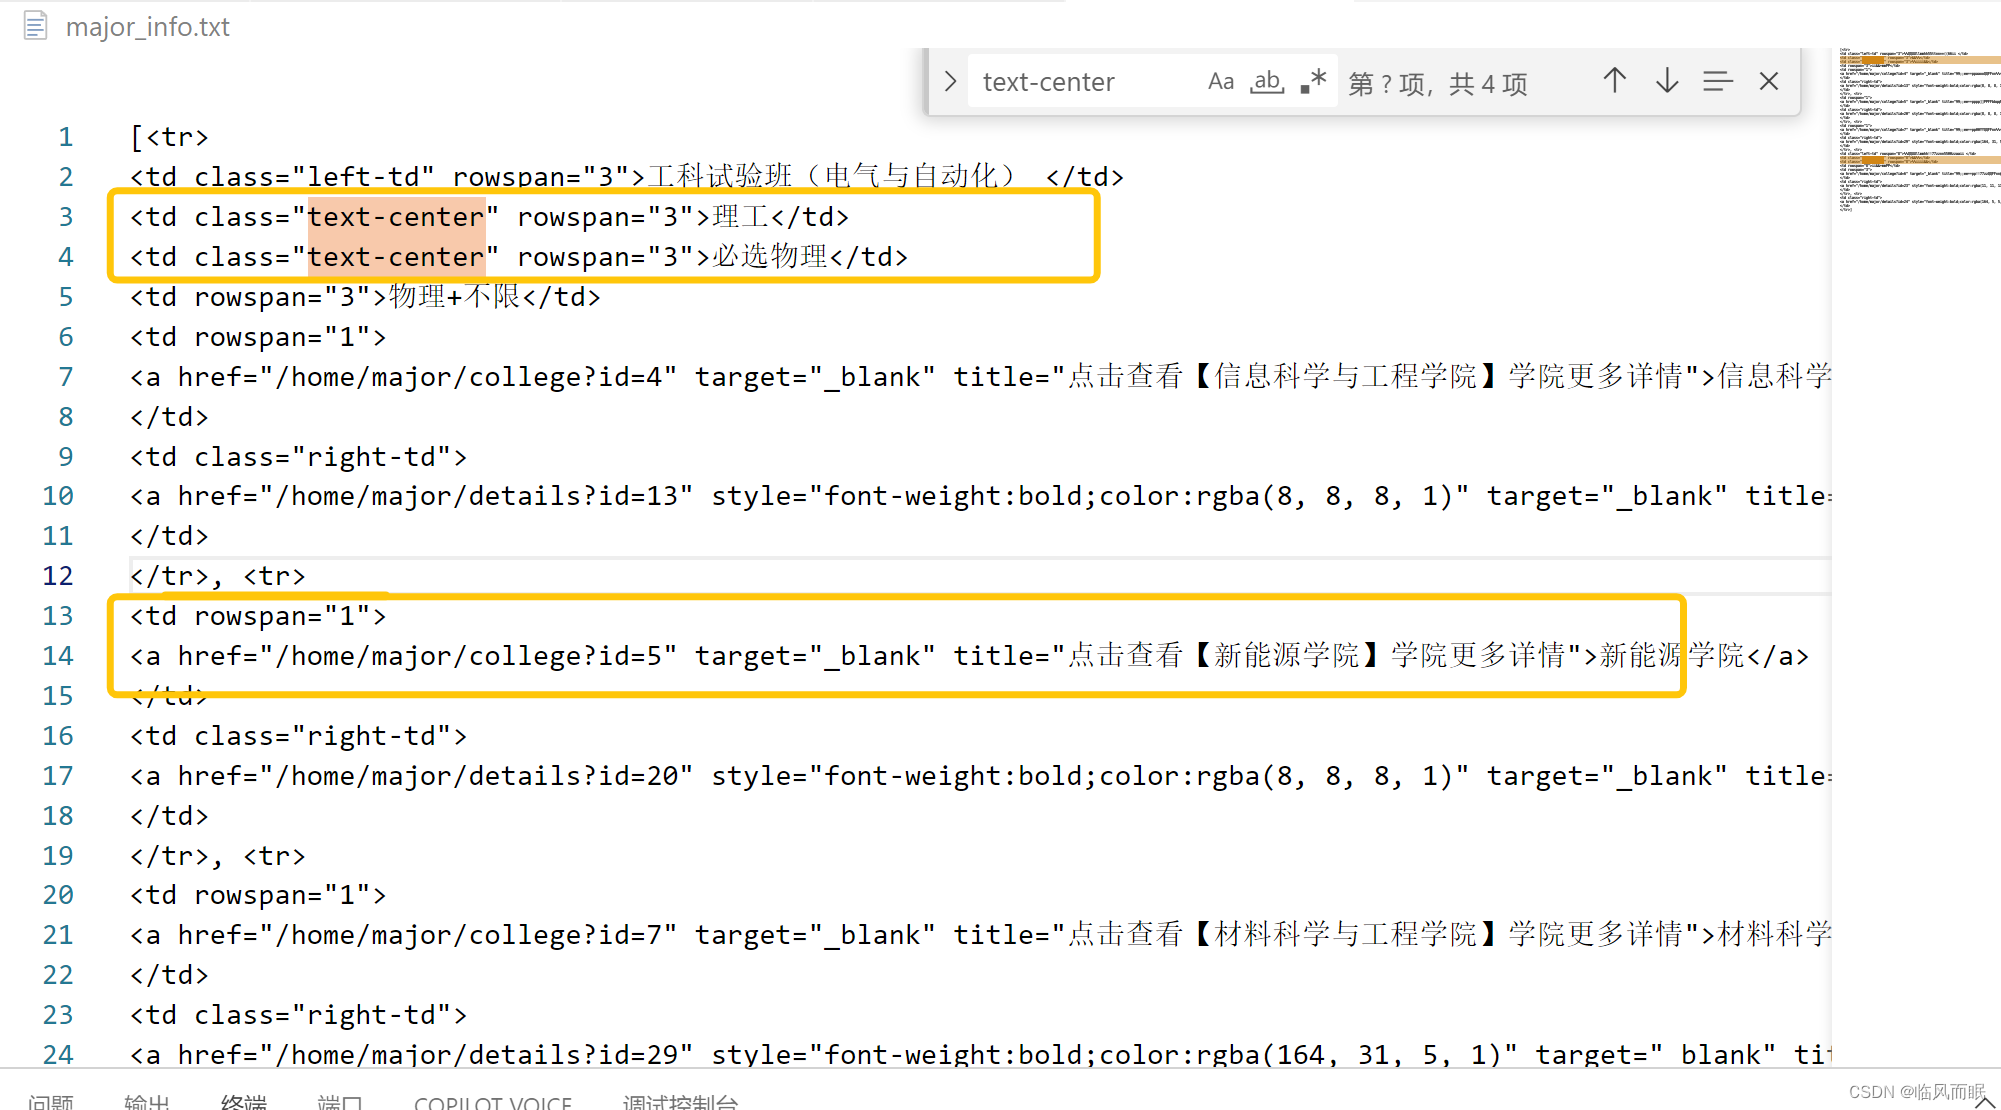Click line number 12 in gutter
This screenshot has width=2001, height=1110.
[58, 576]
